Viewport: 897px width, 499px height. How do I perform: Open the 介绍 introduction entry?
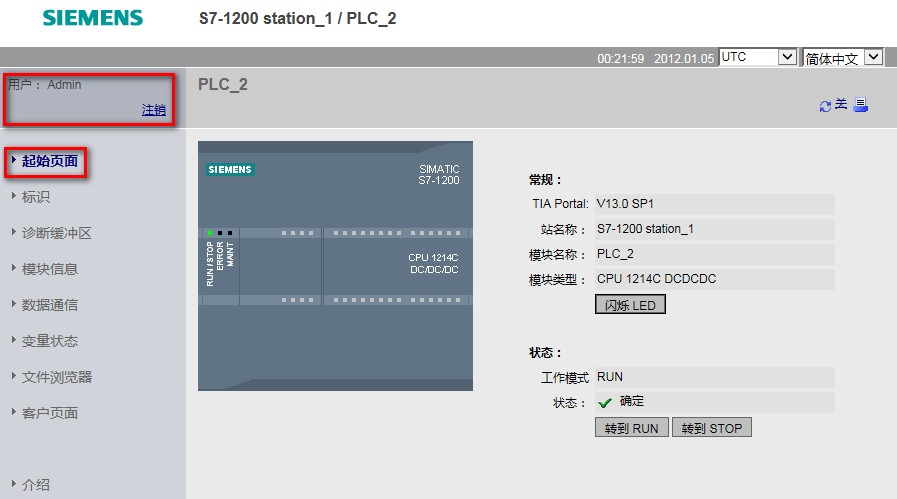tap(35, 485)
